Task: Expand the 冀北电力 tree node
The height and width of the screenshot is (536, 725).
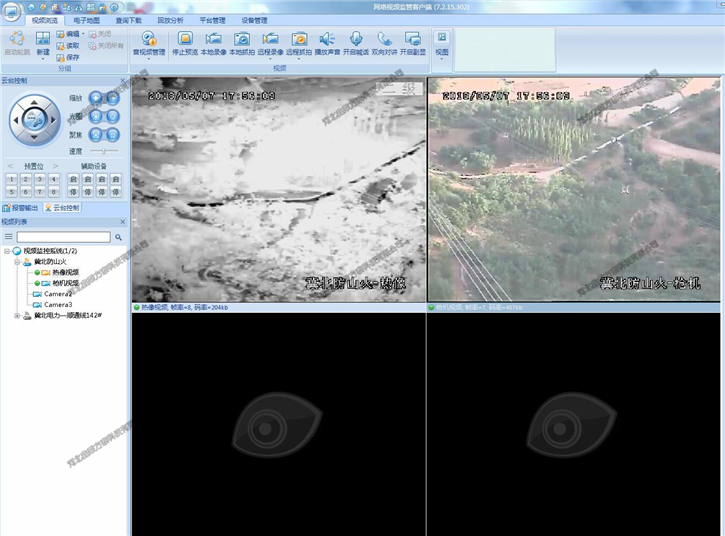Action: pos(16,316)
